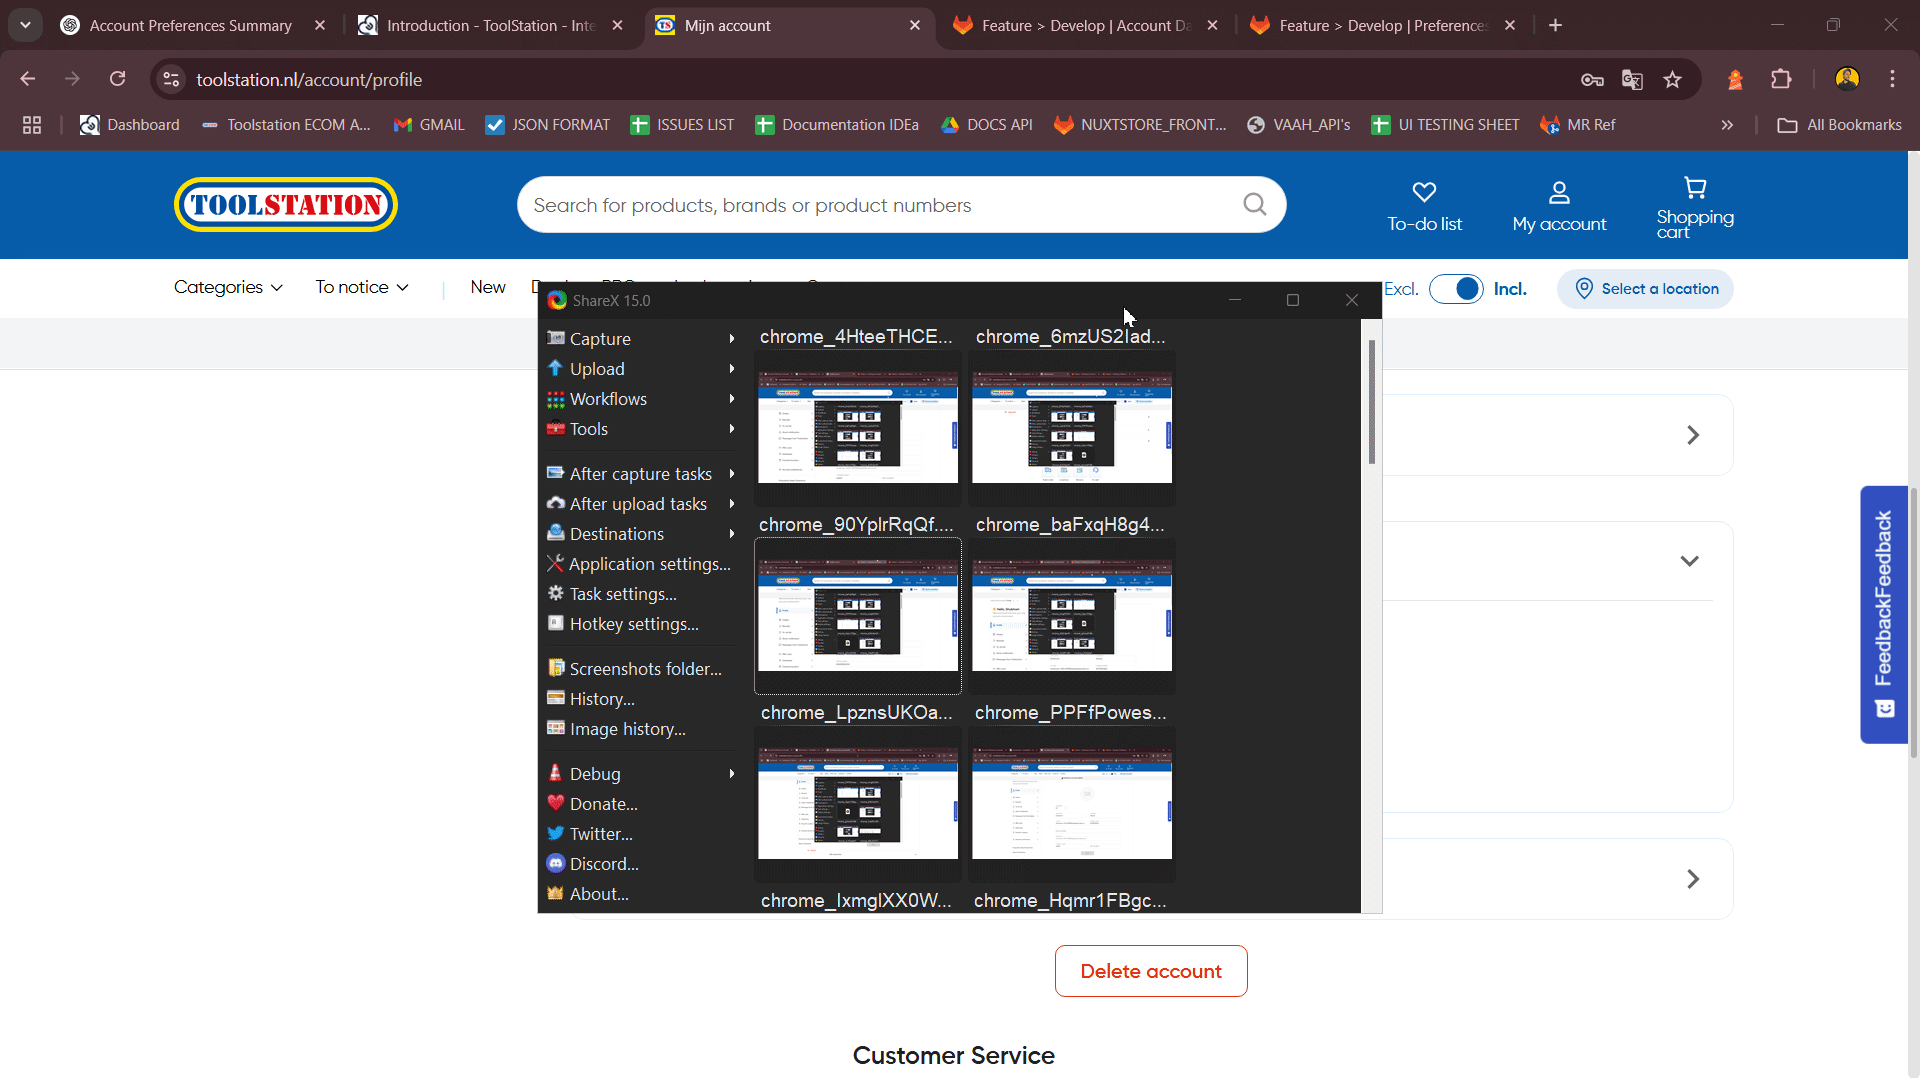
Task: Expand the To notice dropdown
Action: pos(362,287)
